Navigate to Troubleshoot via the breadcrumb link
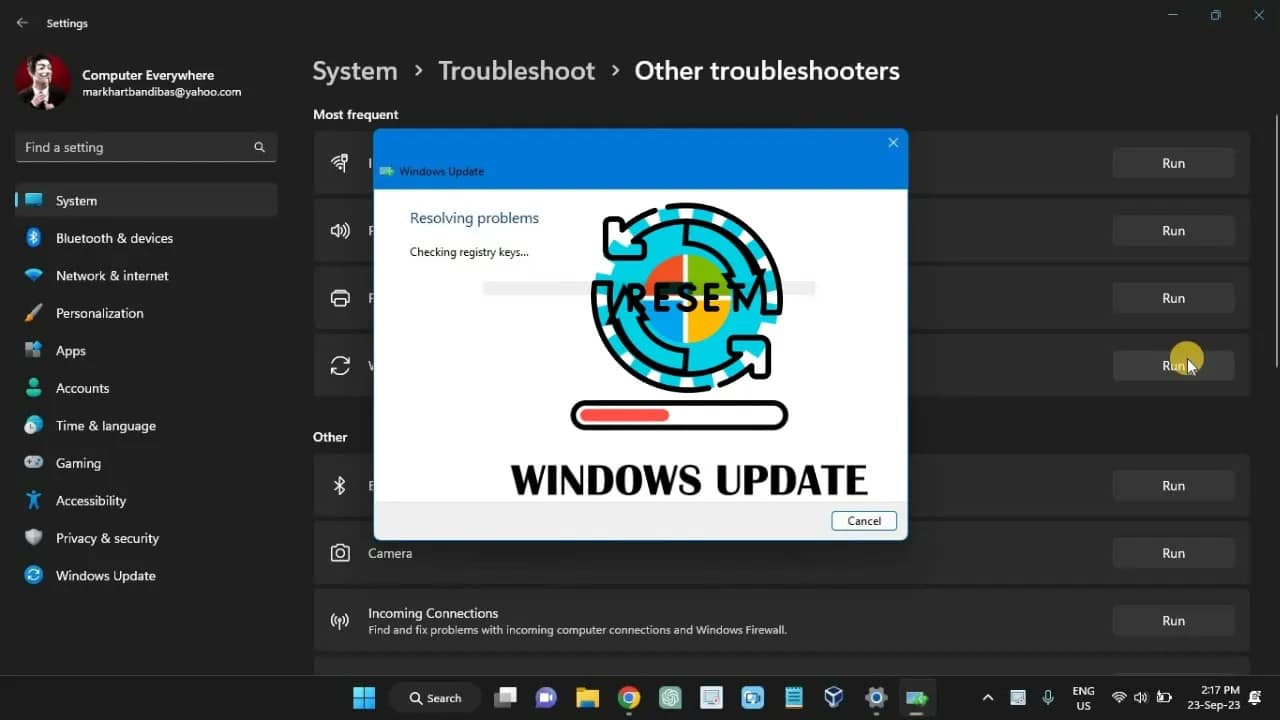Image resolution: width=1280 pixels, height=720 pixels. coord(516,71)
